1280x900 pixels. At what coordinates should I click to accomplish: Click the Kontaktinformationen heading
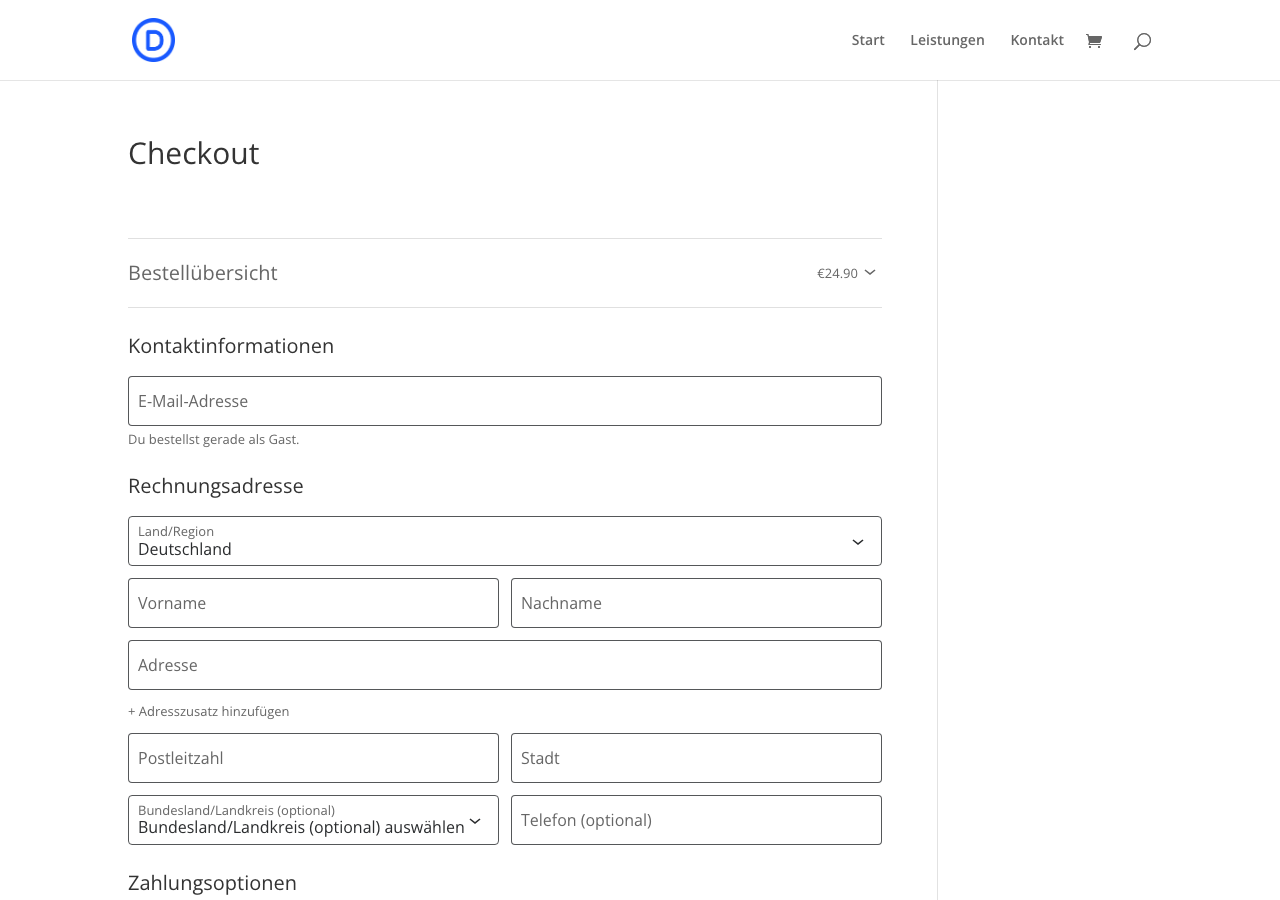click(231, 346)
